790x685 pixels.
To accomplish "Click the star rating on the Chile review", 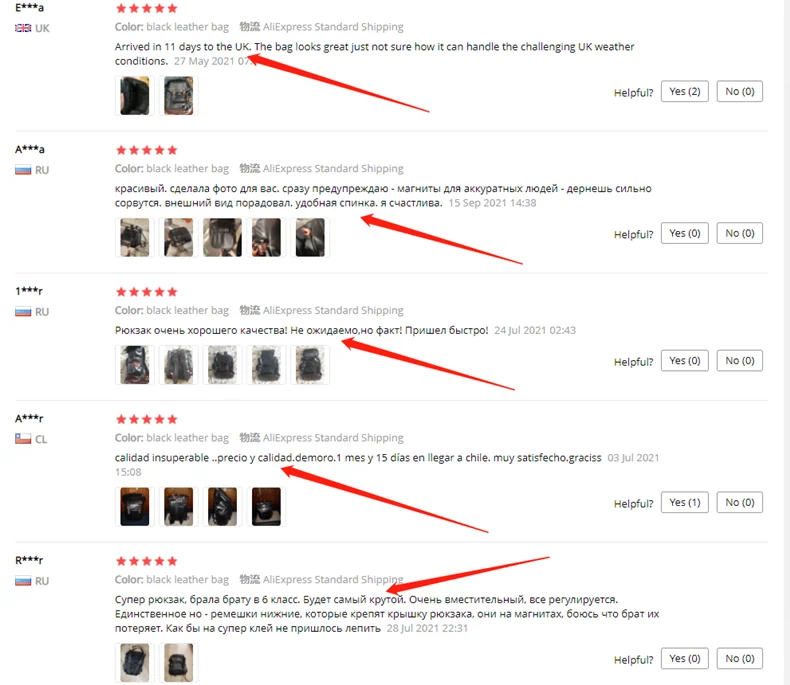I will click(x=147, y=420).
